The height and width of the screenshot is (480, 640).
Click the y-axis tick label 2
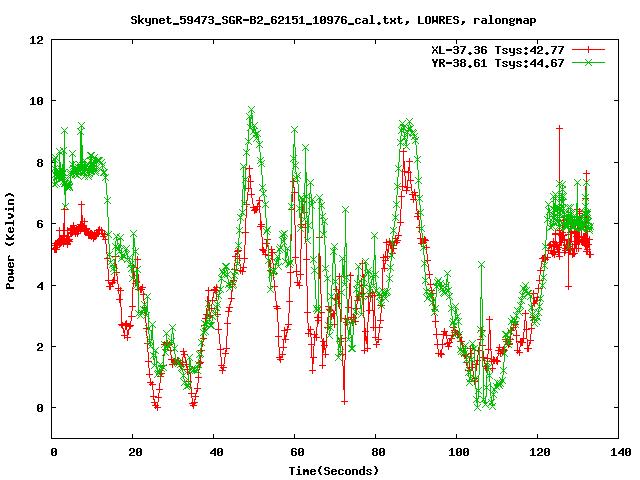coord(40,347)
